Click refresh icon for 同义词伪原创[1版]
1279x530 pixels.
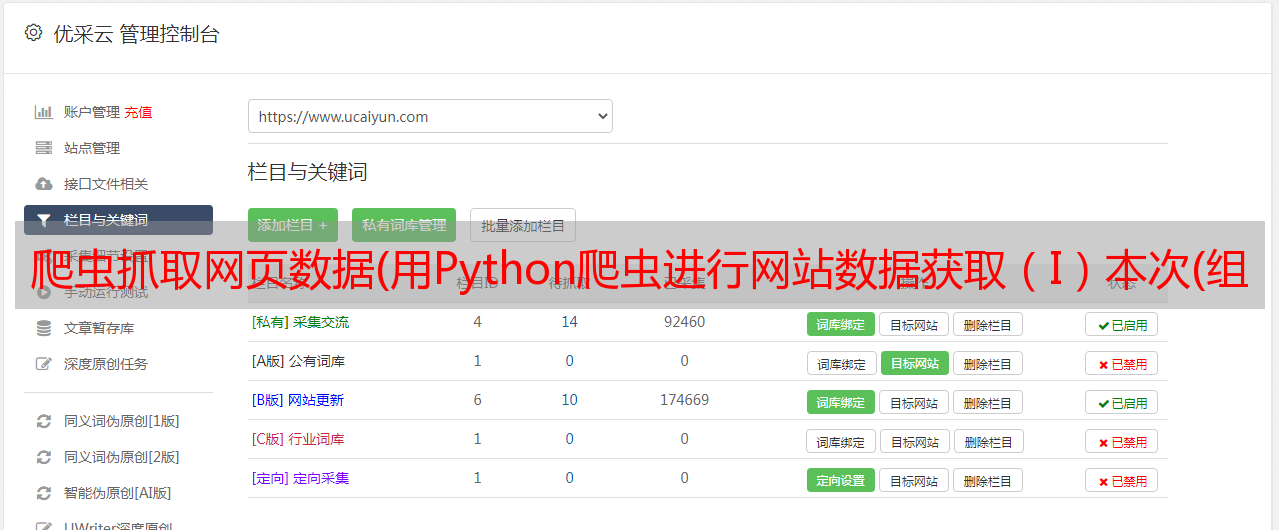coord(44,421)
